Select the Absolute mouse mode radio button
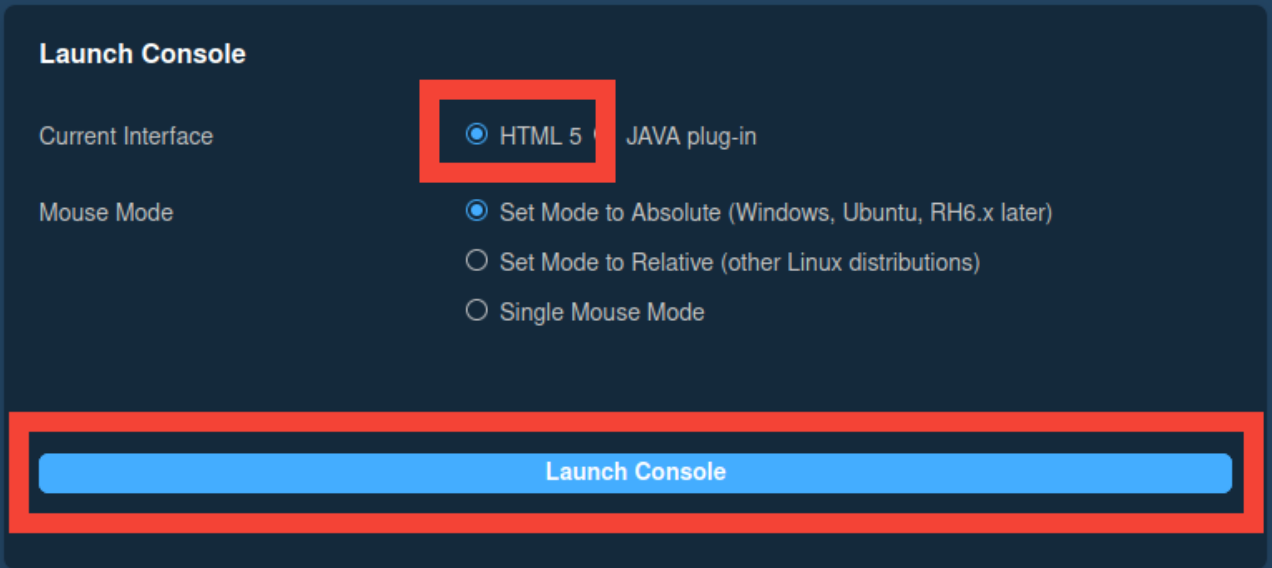Viewport: 1272px width, 568px height. [477, 212]
